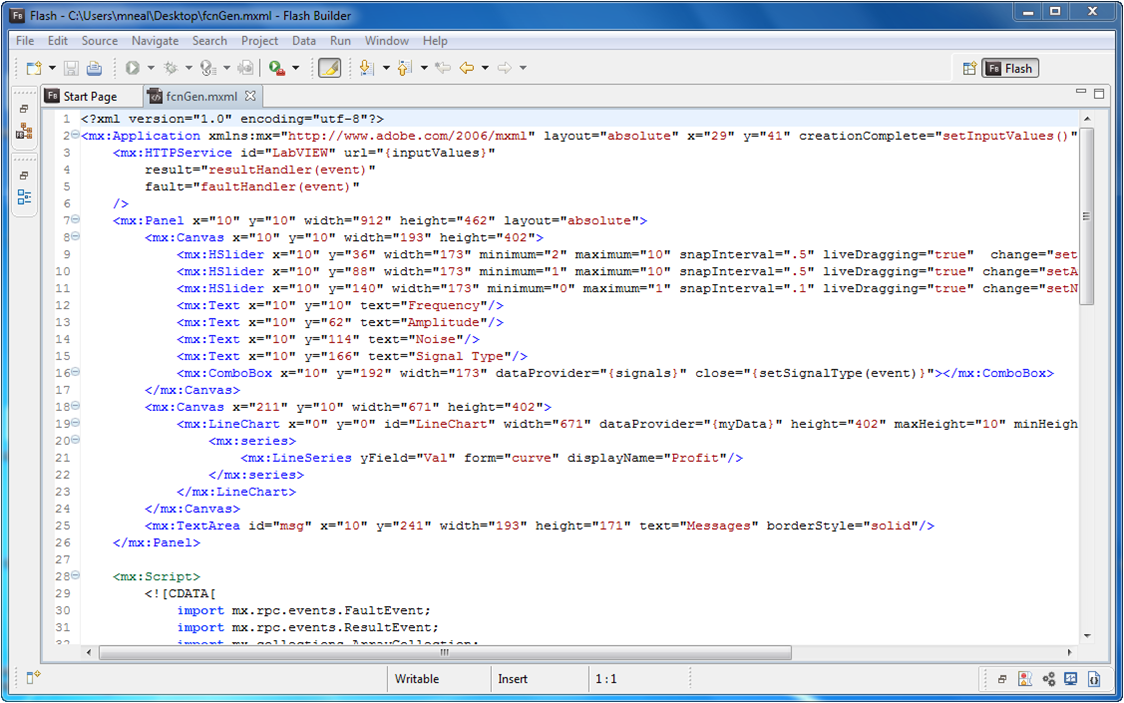Maximize the editor area pane
1124x703 pixels.
(1099, 93)
